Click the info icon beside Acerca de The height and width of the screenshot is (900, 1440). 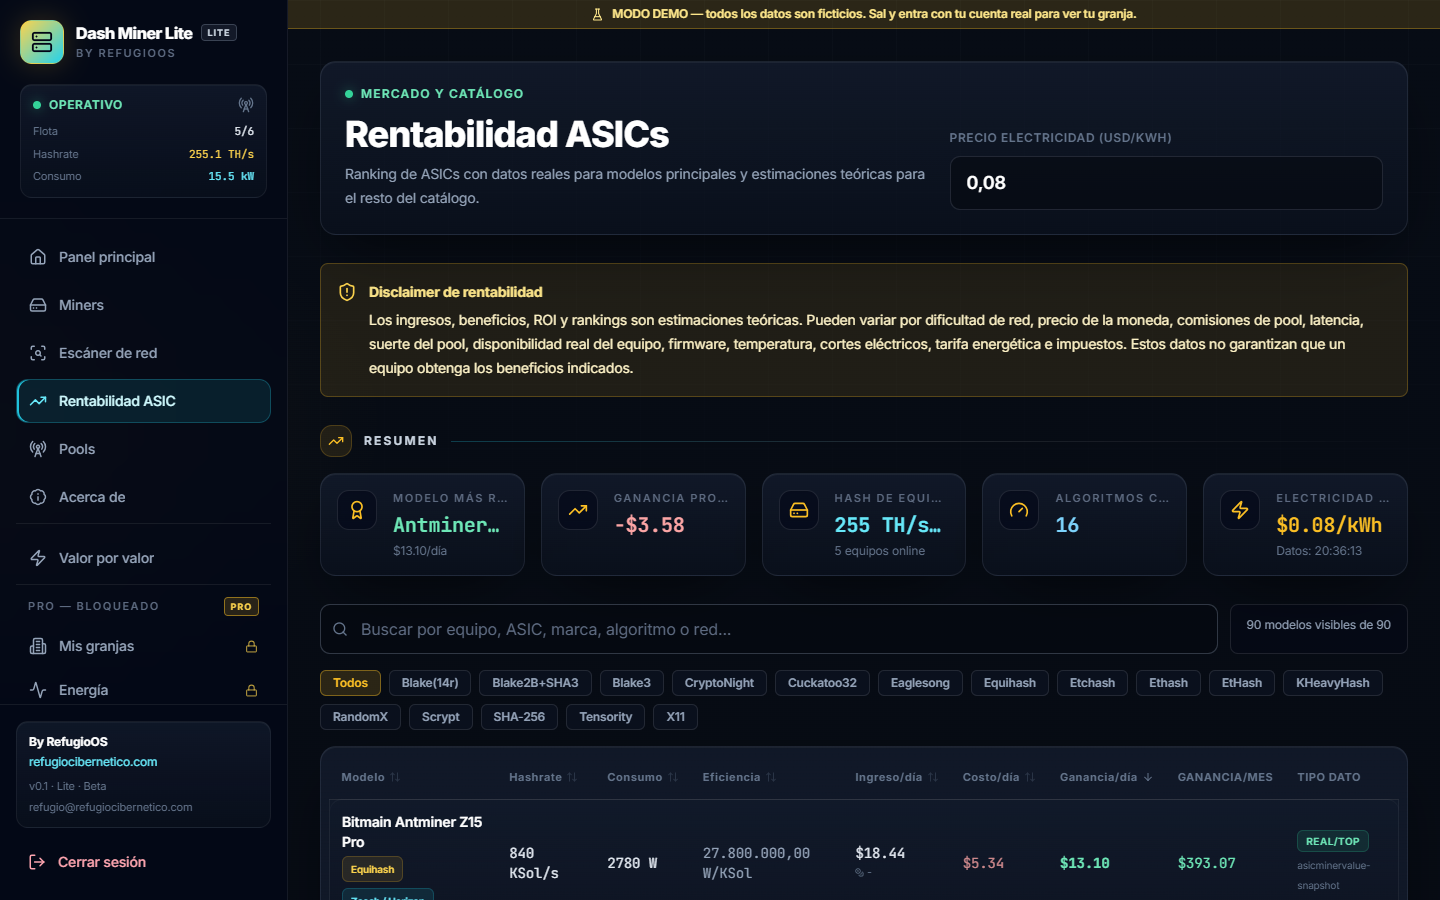click(38, 497)
